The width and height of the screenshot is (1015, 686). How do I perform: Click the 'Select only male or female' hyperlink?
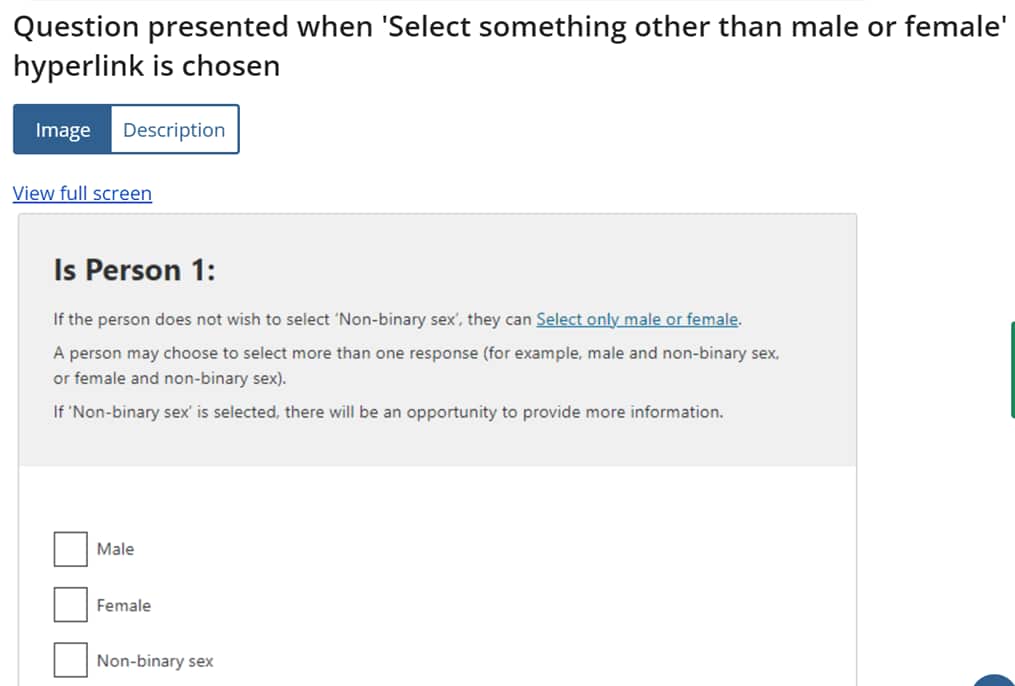point(638,319)
